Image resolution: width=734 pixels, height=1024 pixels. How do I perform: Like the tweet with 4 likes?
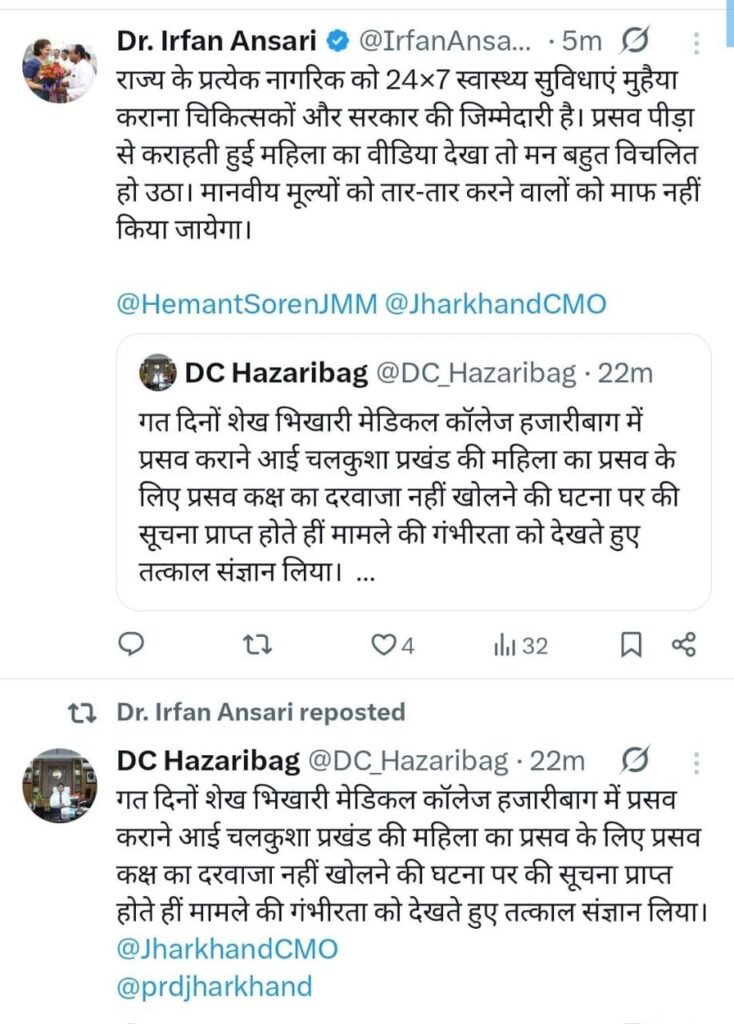coord(383,646)
